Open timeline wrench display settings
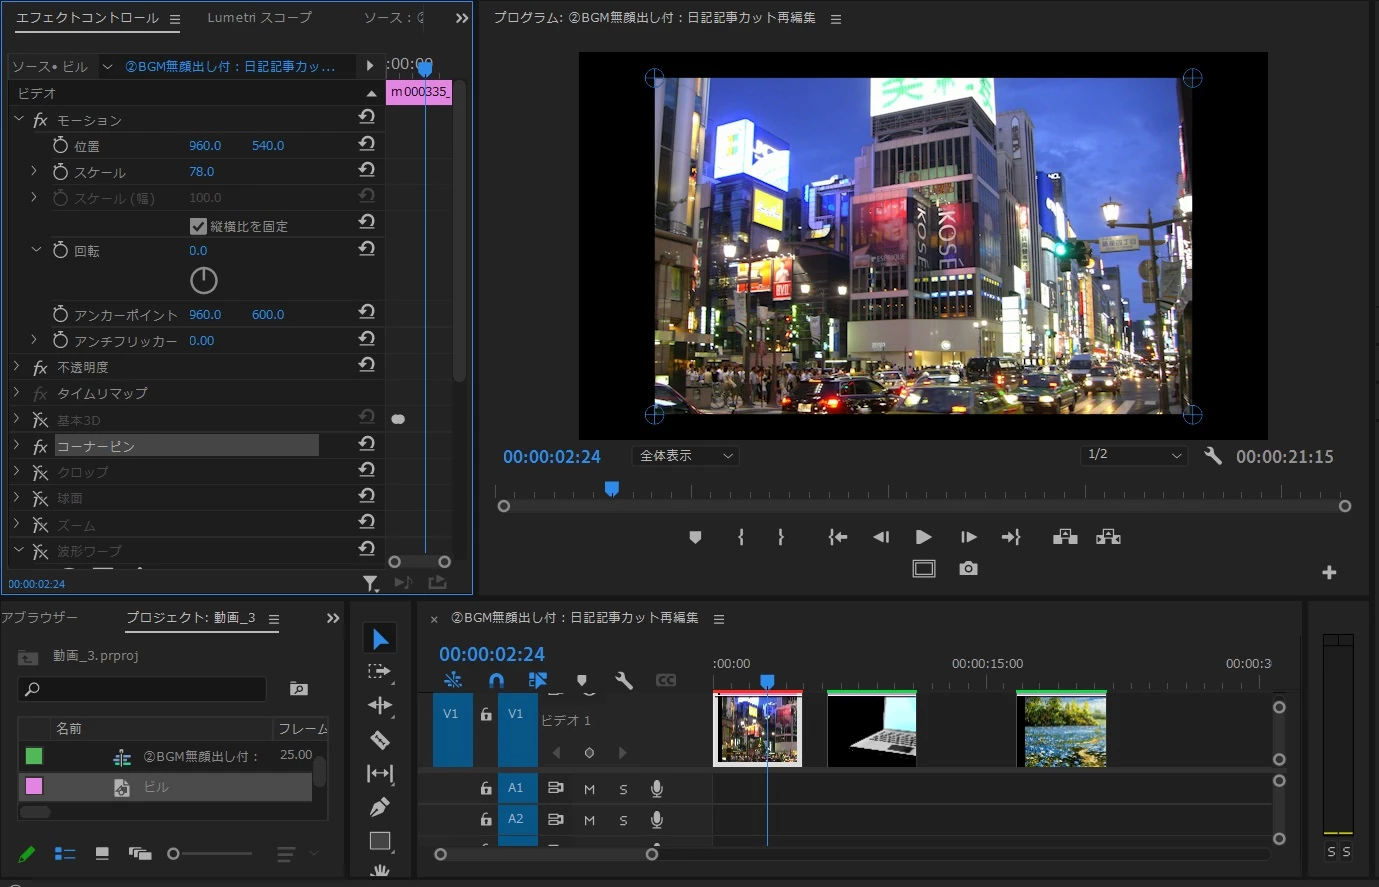 [x=624, y=681]
